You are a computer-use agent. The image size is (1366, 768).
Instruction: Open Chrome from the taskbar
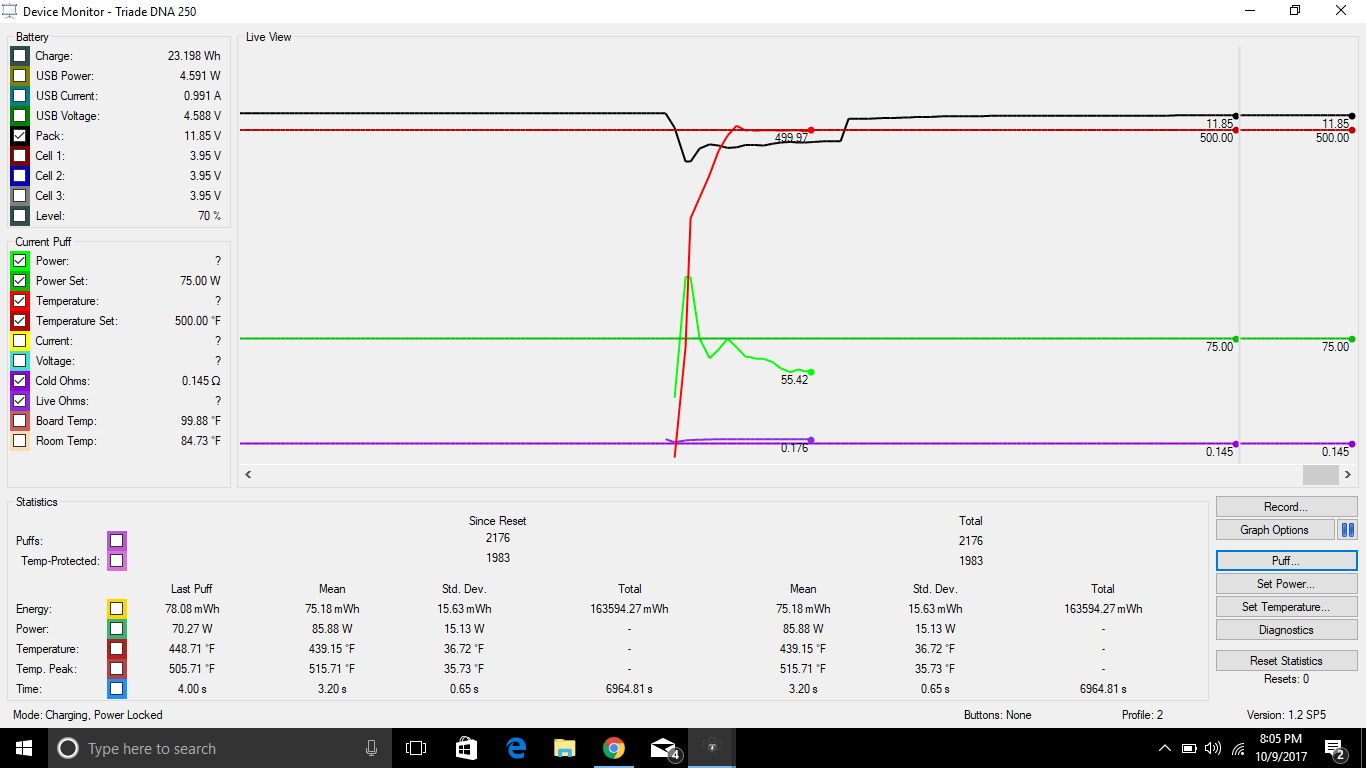(614, 748)
